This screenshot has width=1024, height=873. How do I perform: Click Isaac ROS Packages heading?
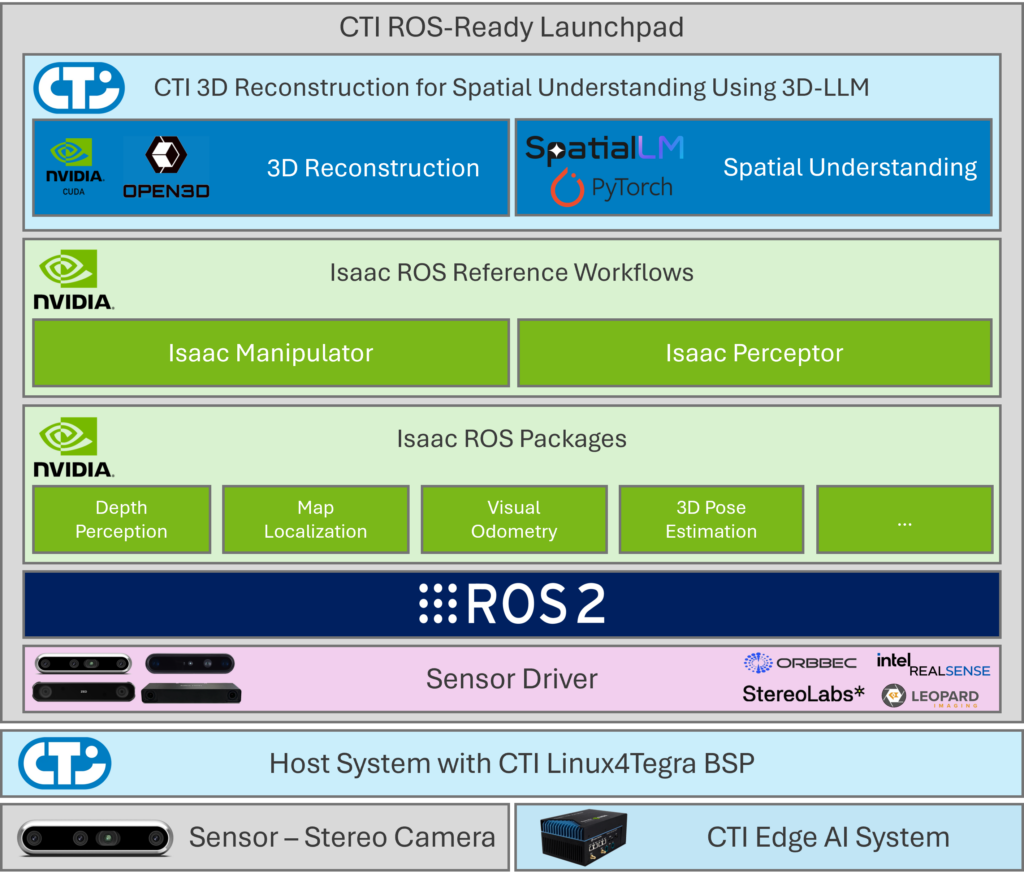click(x=511, y=439)
